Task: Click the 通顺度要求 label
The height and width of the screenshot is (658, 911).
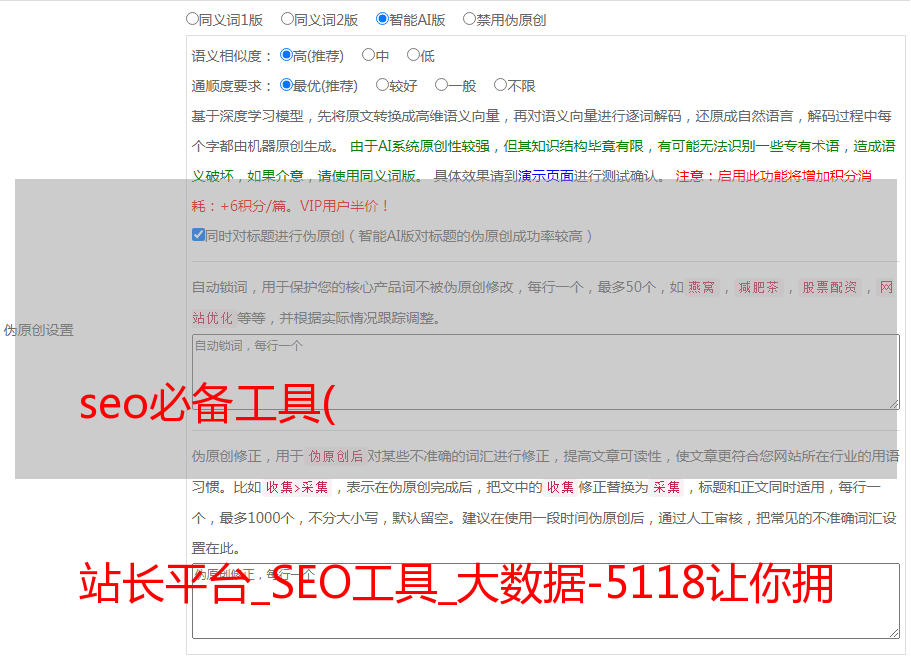Action: 232,86
